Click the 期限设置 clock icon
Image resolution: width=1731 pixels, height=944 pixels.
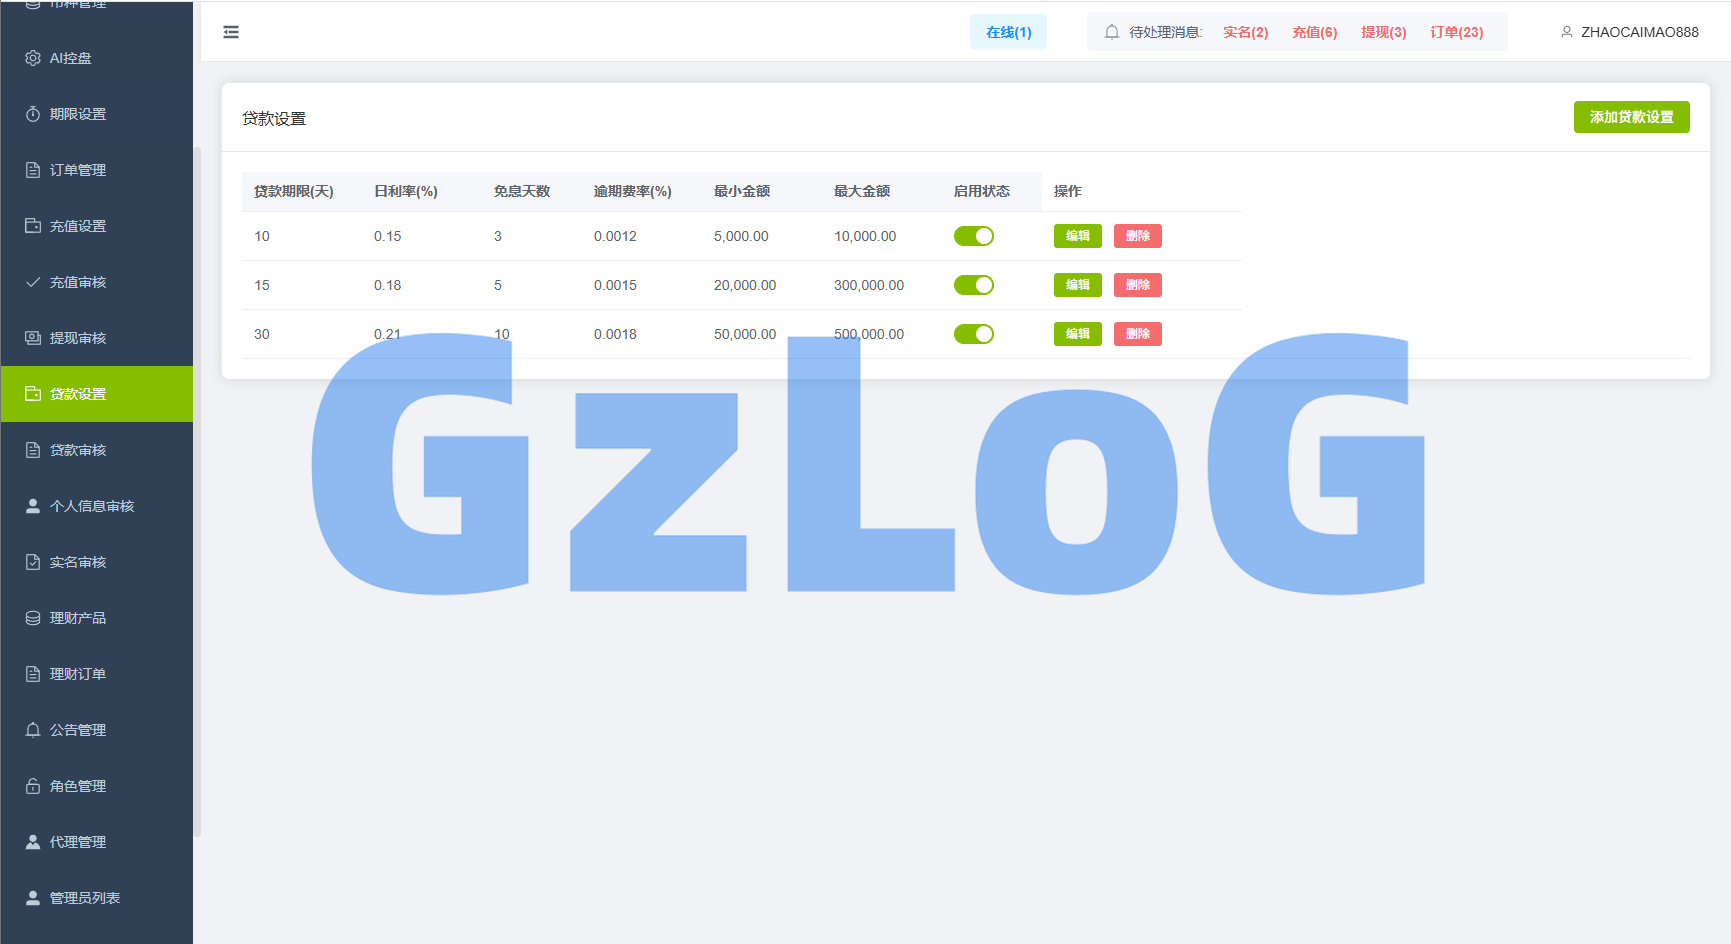(33, 114)
